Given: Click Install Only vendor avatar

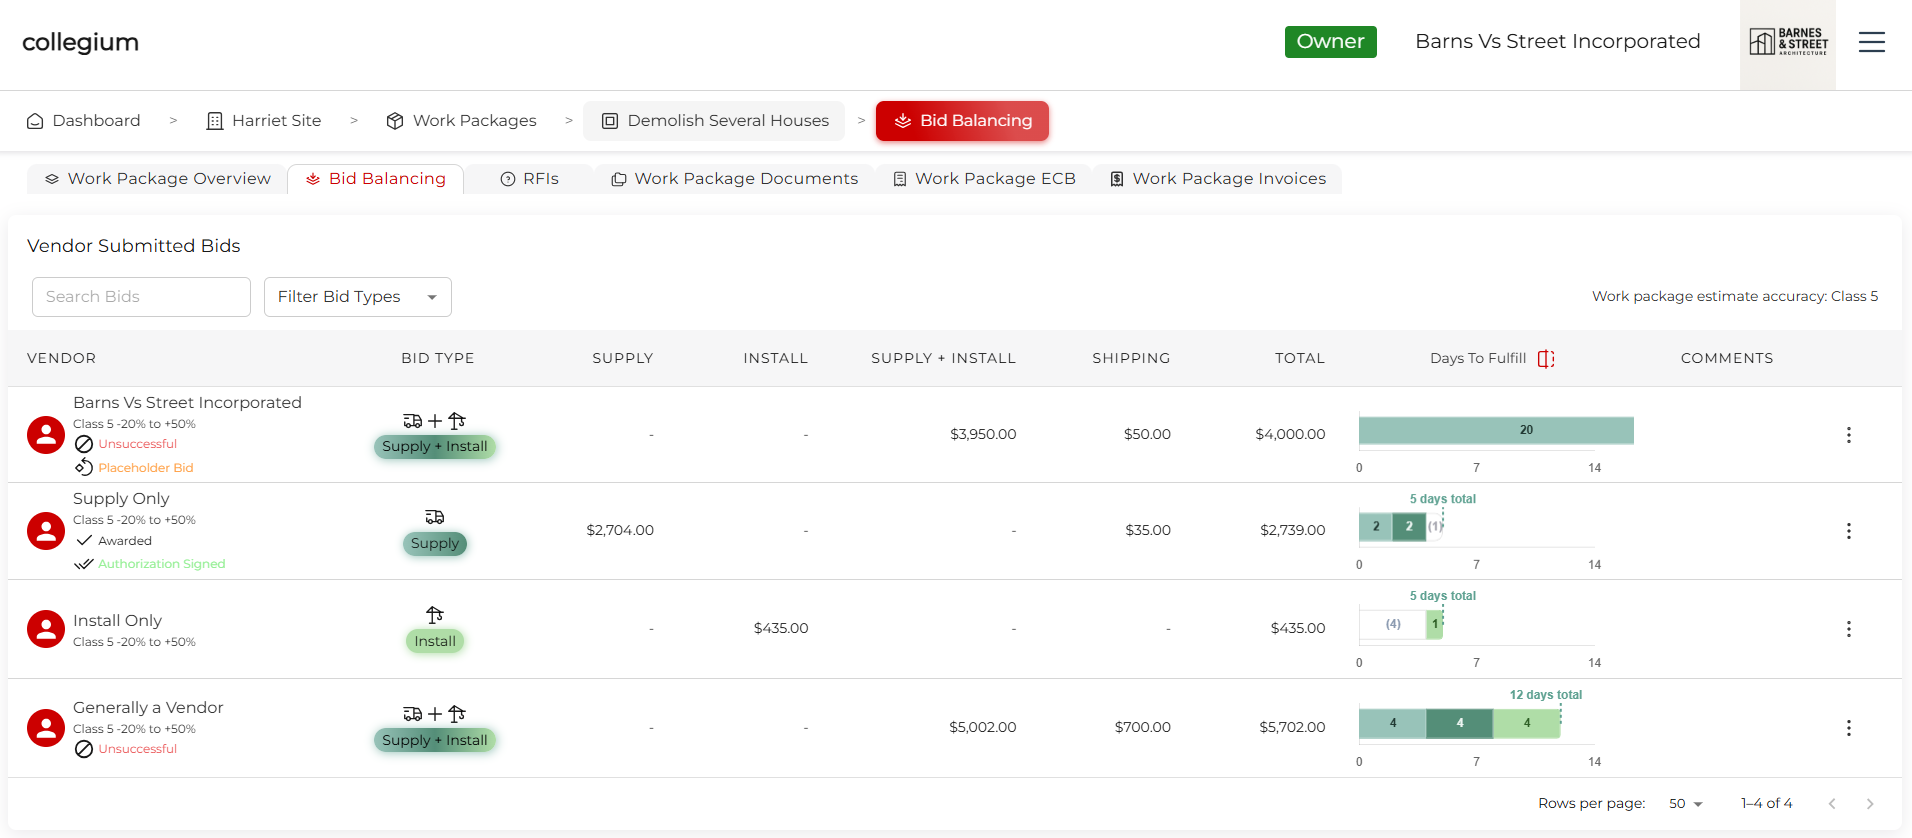Looking at the screenshot, I should pyautogui.click(x=46, y=629).
